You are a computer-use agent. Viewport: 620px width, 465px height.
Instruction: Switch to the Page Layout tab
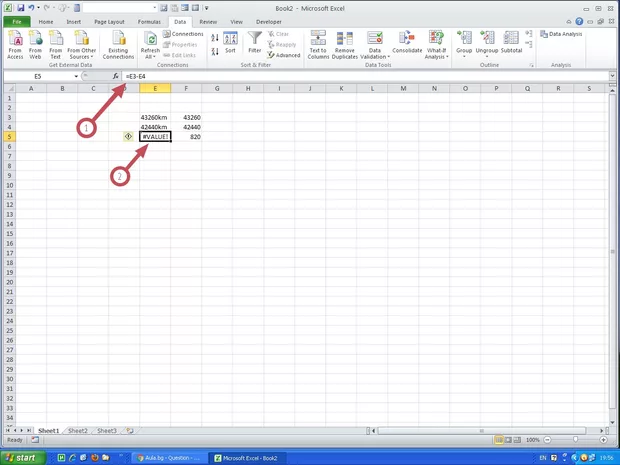click(x=109, y=22)
